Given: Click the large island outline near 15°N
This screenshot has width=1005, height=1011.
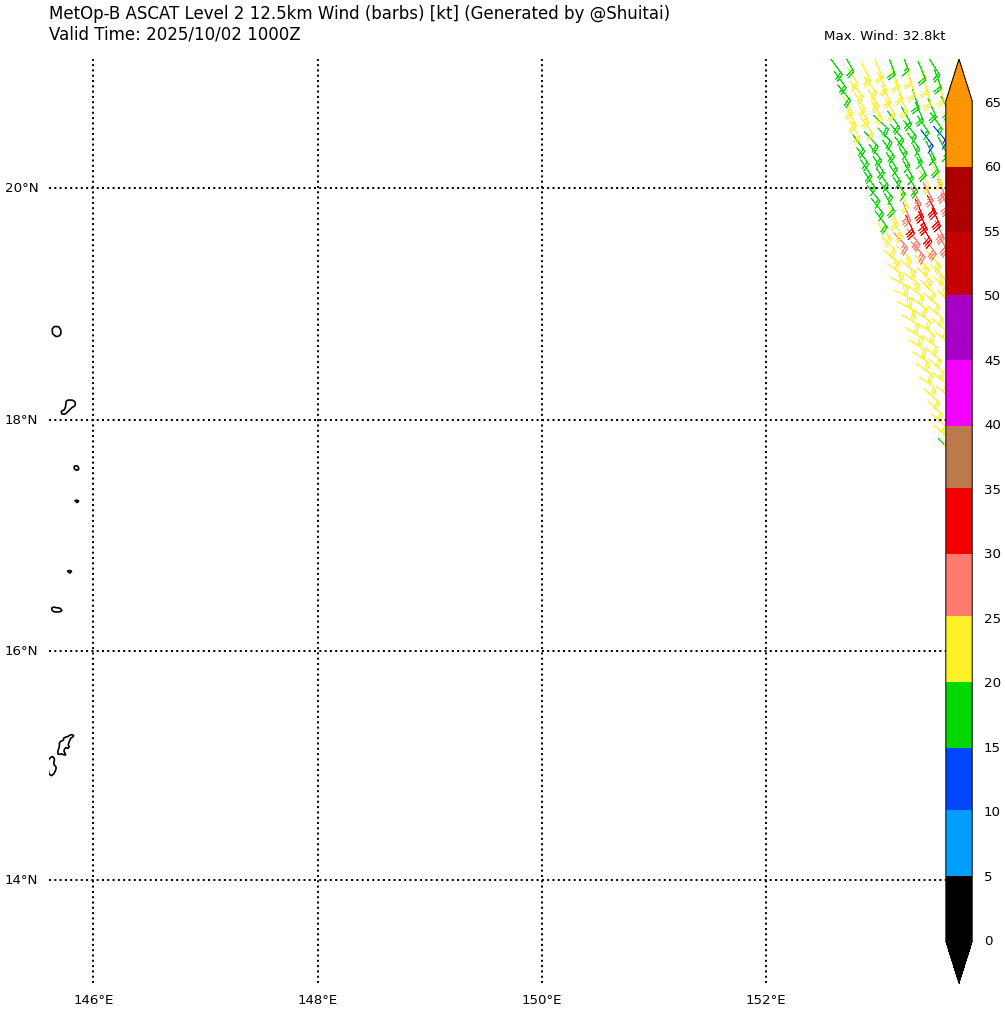Looking at the screenshot, I should pos(65,744).
